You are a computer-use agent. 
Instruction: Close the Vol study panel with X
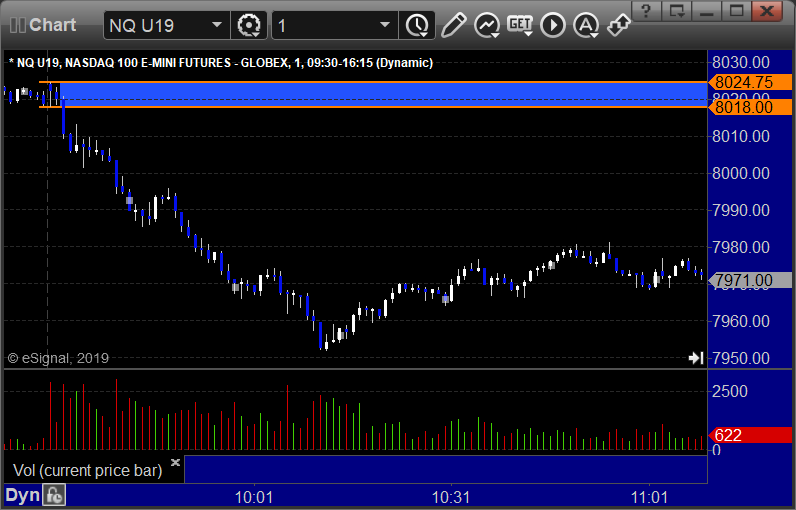click(x=175, y=462)
